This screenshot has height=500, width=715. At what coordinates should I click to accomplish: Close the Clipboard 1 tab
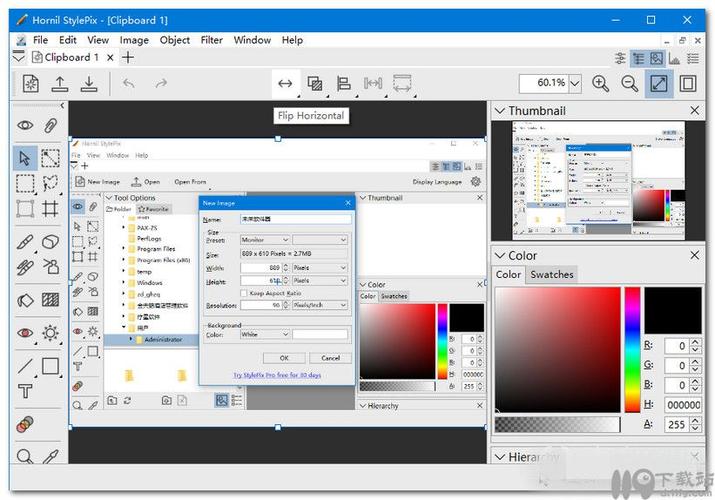(x=110, y=57)
